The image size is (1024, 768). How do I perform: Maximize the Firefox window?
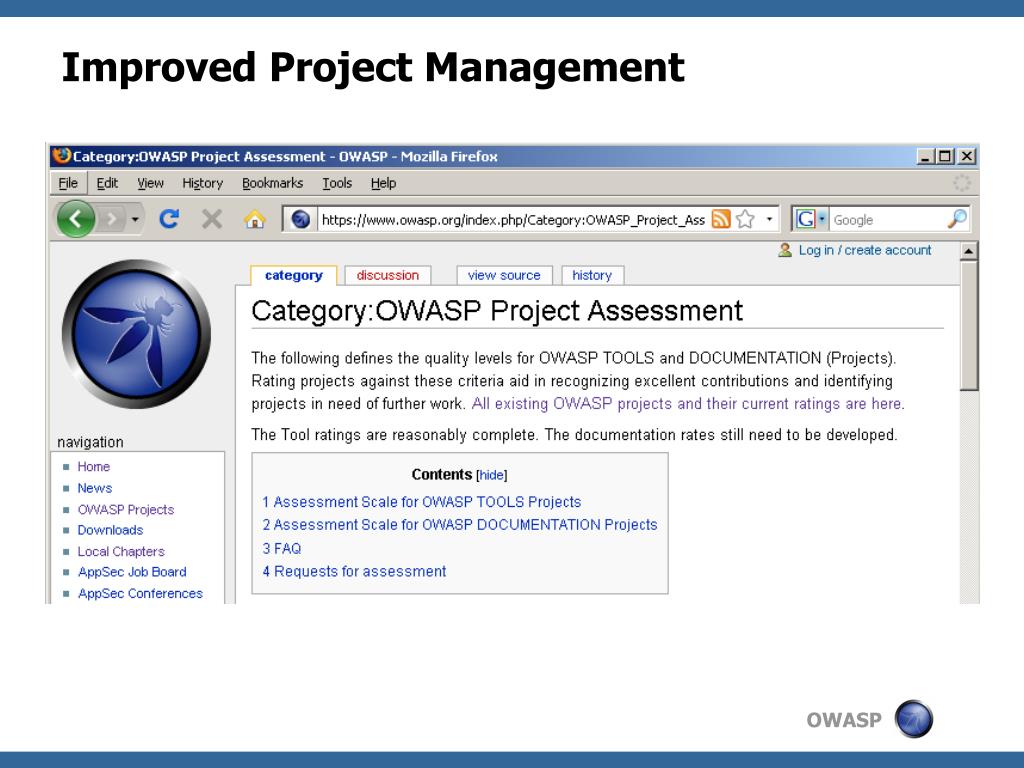pyautogui.click(x=945, y=157)
